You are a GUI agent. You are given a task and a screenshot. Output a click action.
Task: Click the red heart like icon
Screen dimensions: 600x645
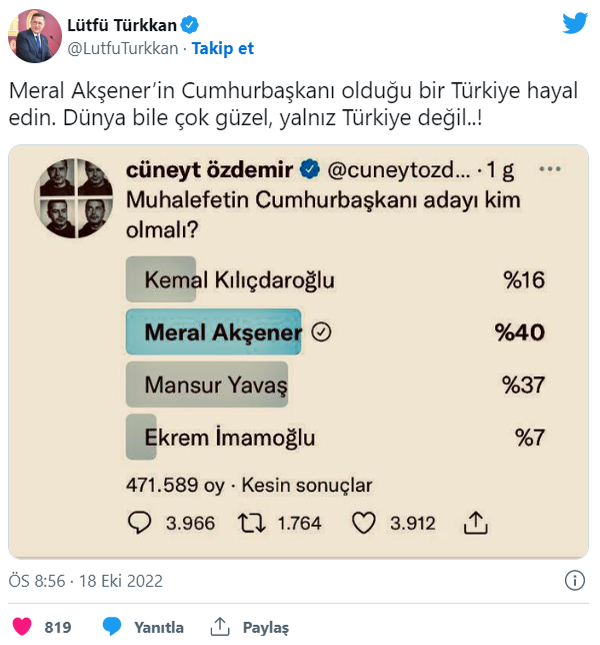coord(21,627)
